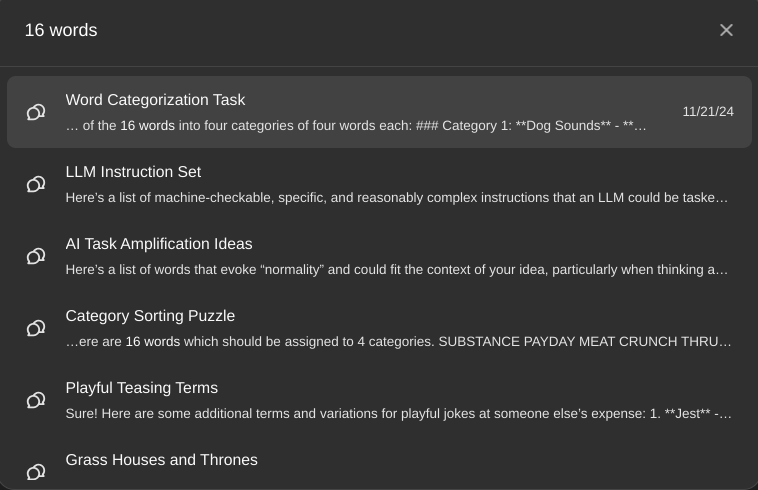Open the LLM Instruction Set conversation
Screen dimensions: 758x490
[x=379, y=184]
